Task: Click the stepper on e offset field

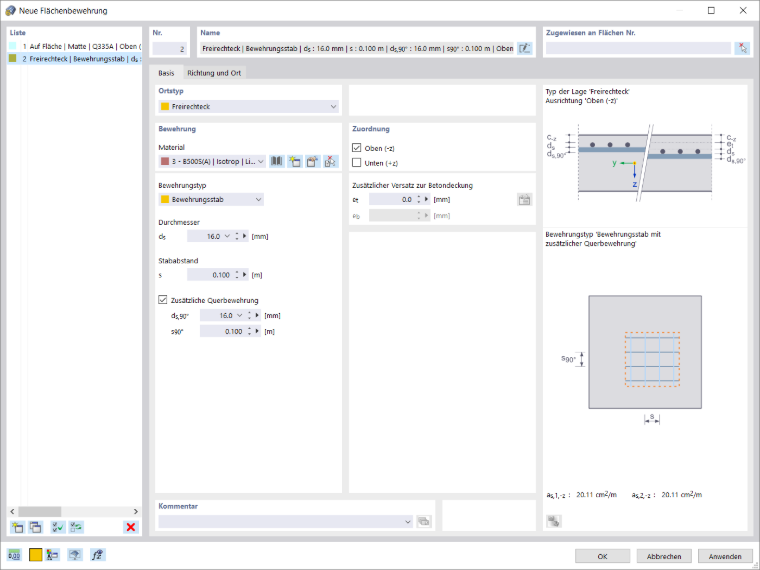Action: coord(419,199)
